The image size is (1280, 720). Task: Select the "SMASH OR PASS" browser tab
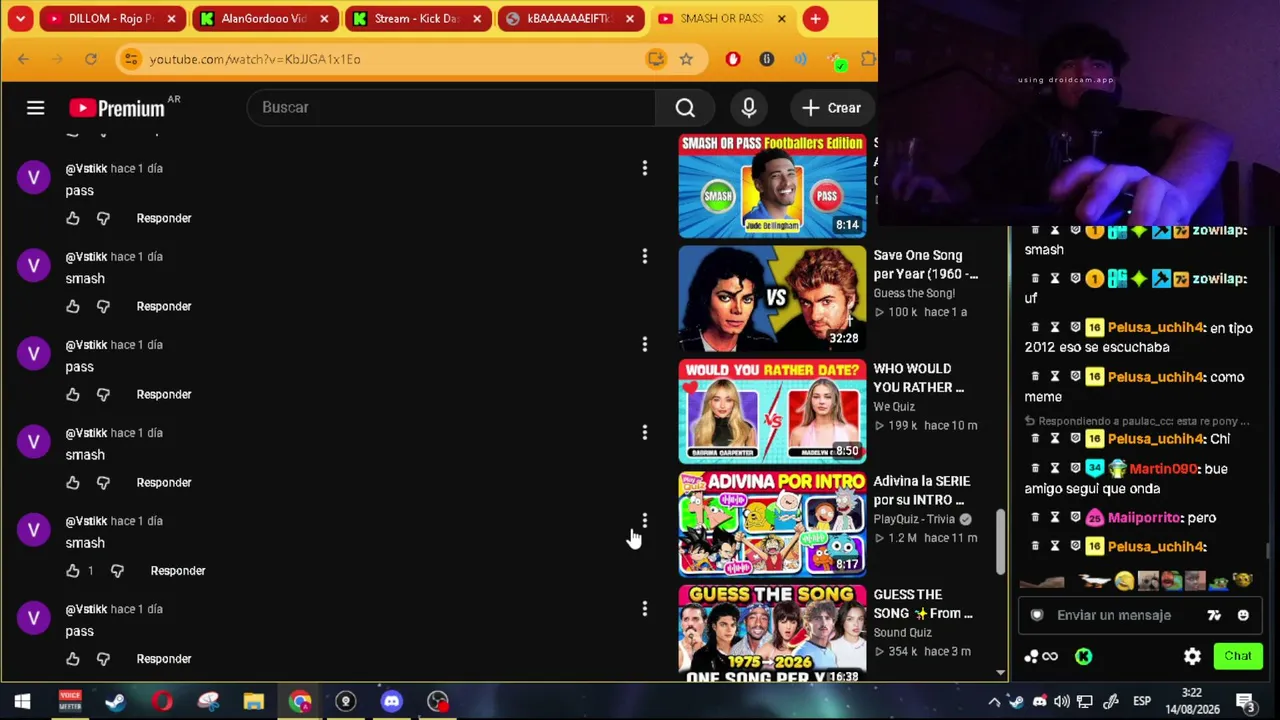720,18
